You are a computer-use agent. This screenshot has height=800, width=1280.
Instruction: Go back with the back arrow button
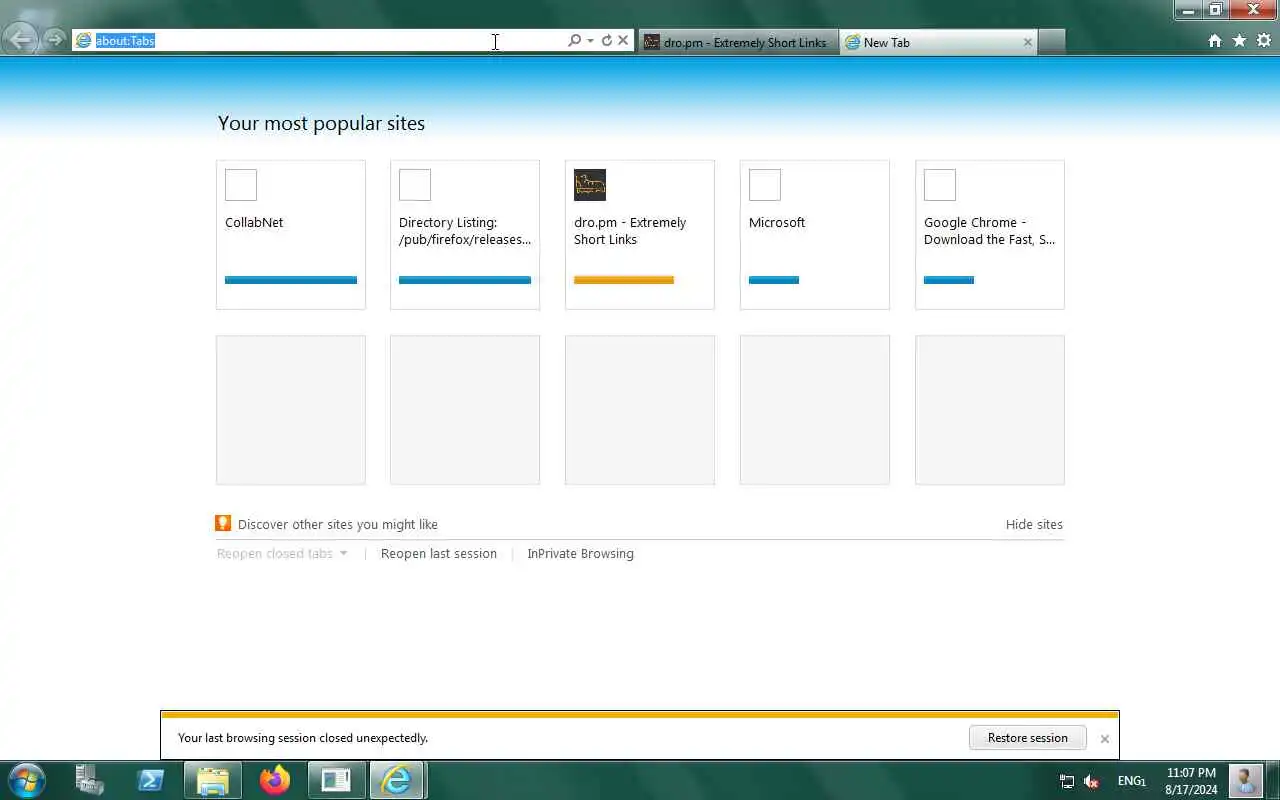pos(20,40)
